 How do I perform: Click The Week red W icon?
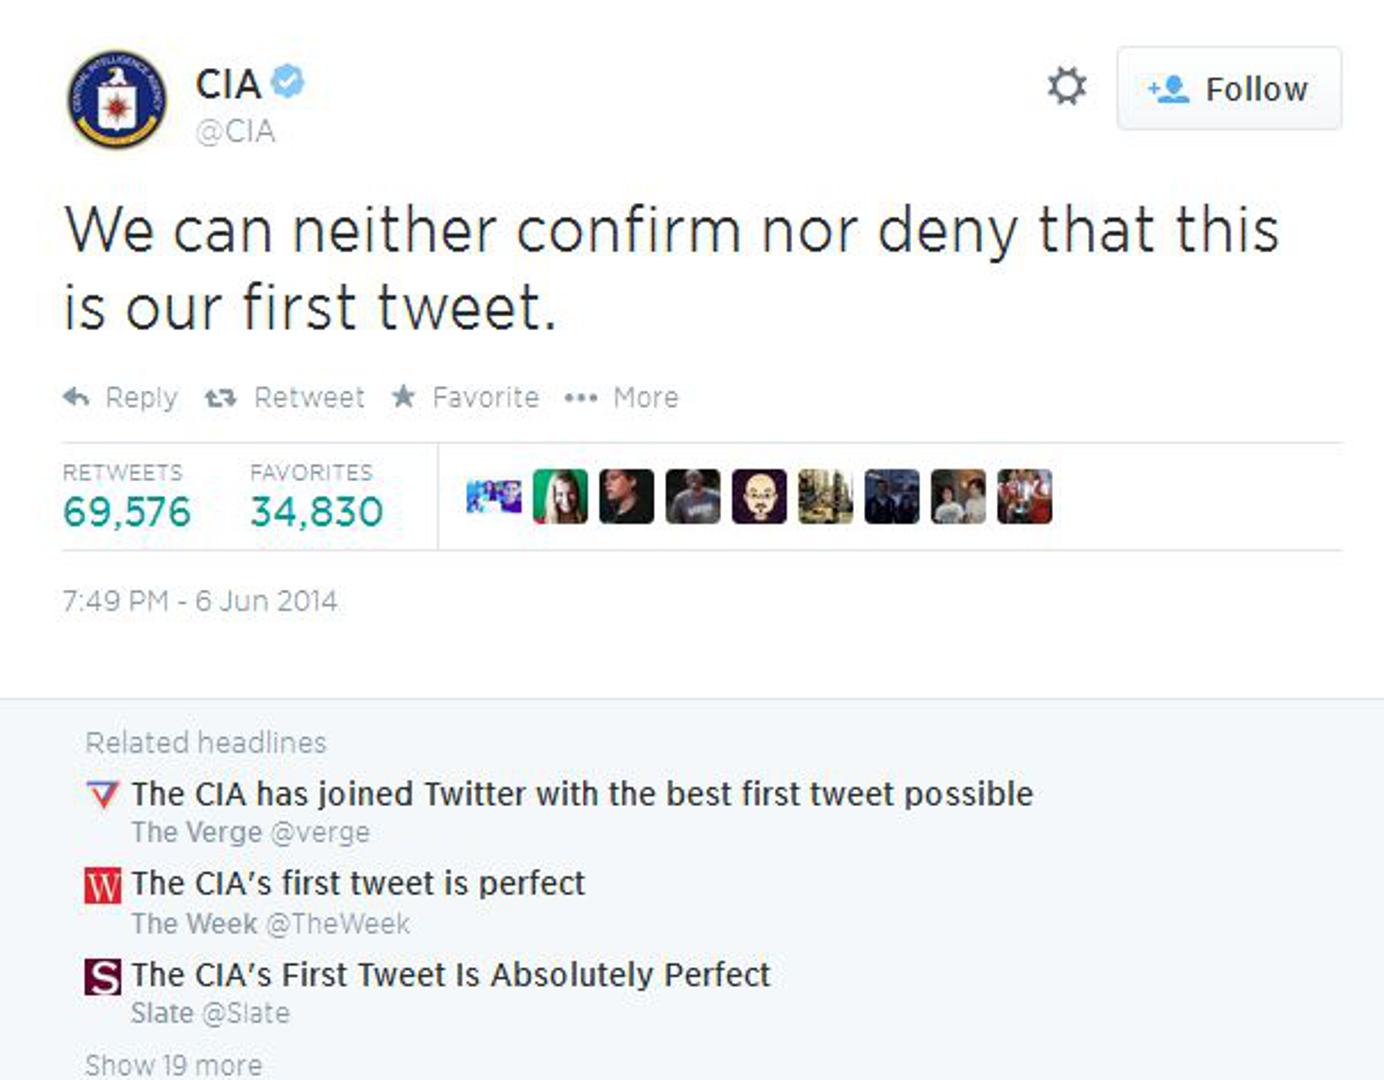[102, 886]
